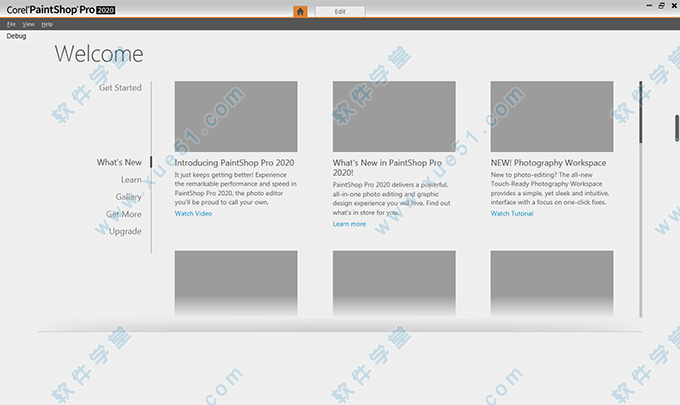Open the Home tab icon
Viewport: 680px width, 405px height.
coord(300,11)
